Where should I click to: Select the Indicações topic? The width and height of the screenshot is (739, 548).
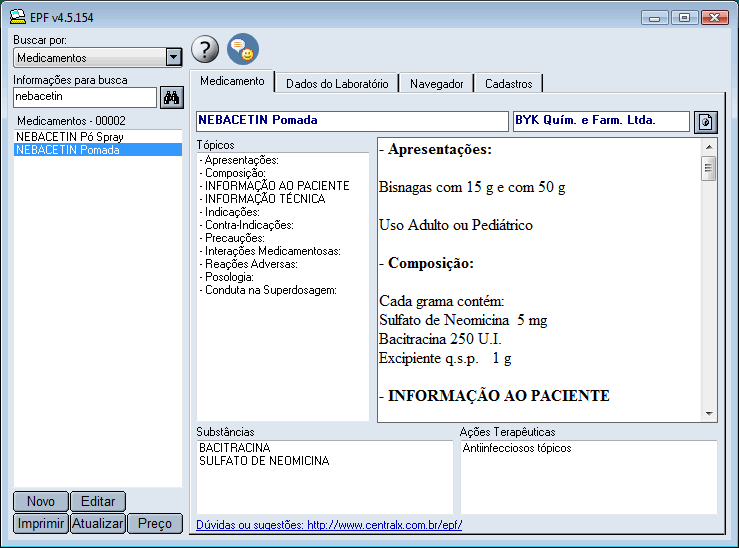point(230,212)
